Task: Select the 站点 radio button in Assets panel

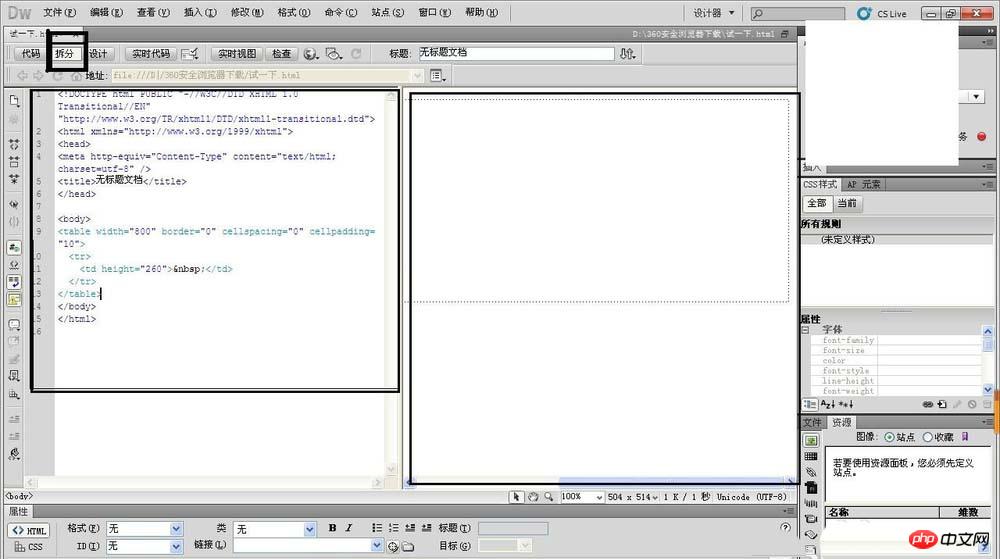Action: 890,437
